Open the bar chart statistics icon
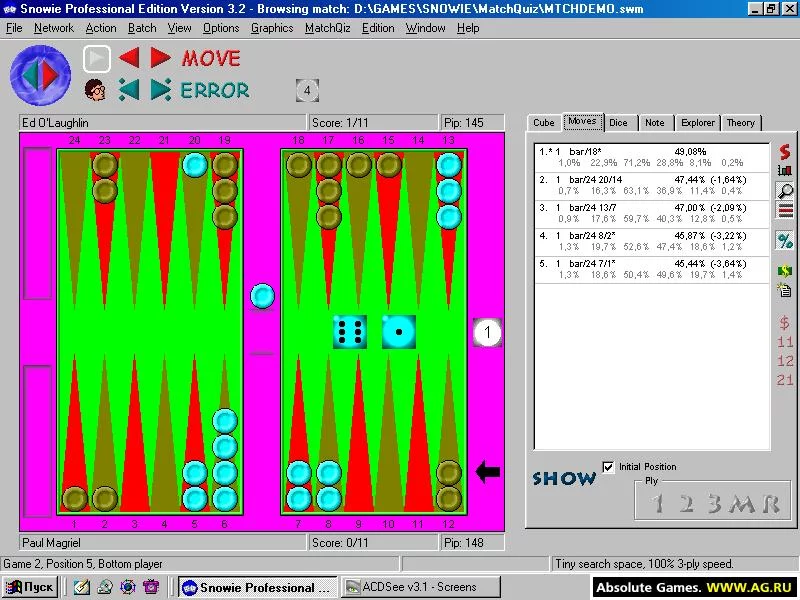800x600 pixels. point(785,170)
